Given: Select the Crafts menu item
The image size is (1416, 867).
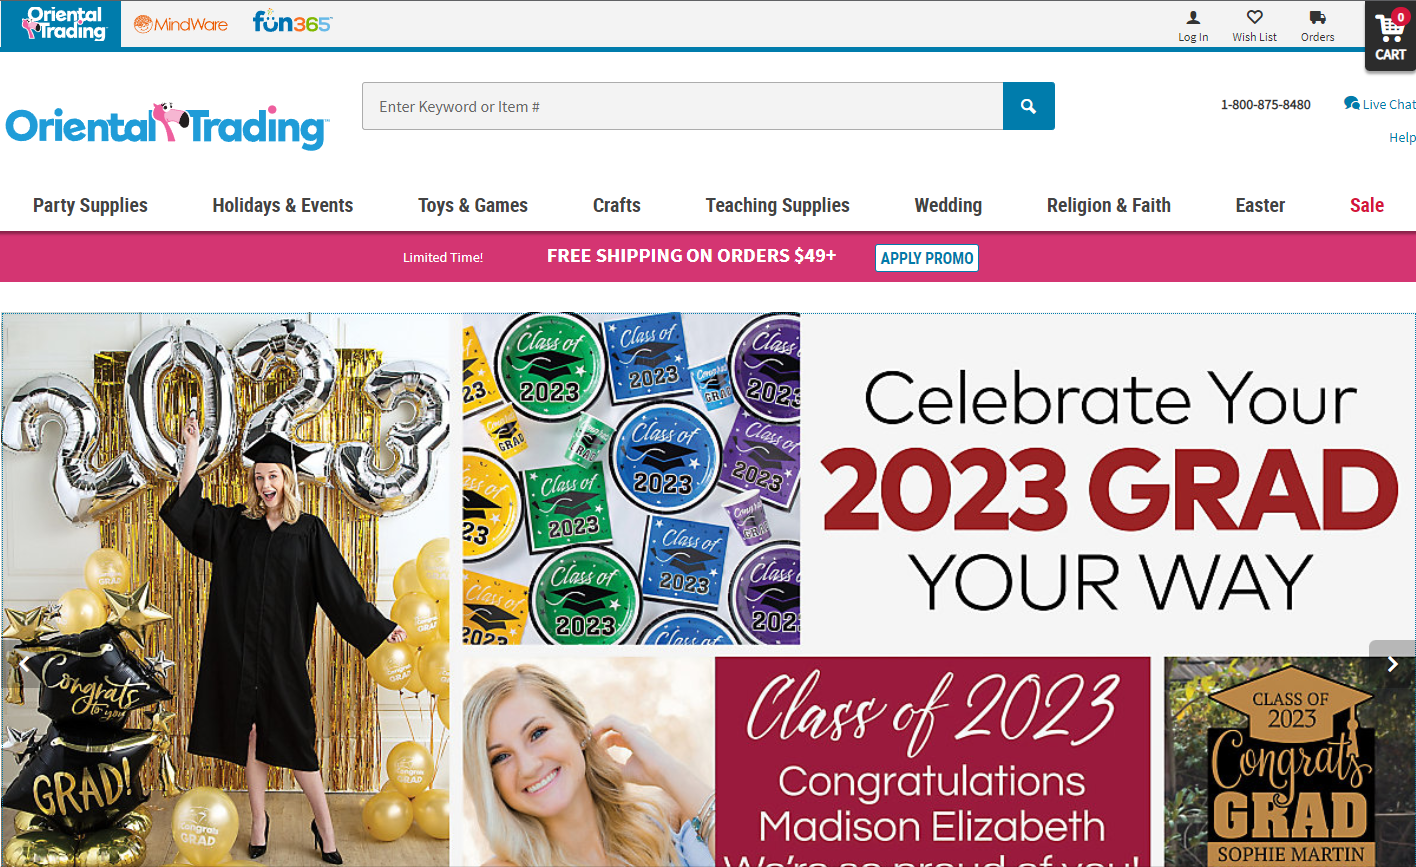Looking at the screenshot, I should tap(617, 205).
